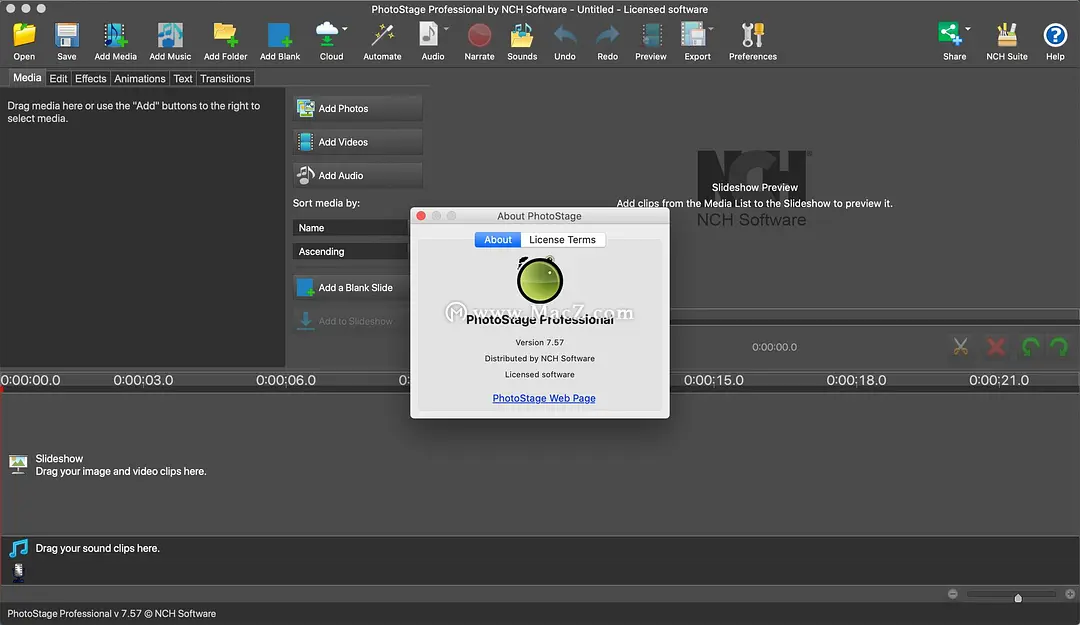Viewport: 1080px width, 625px height.
Task: Click the Add a Blank Slide button
Action: coord(351,287)
